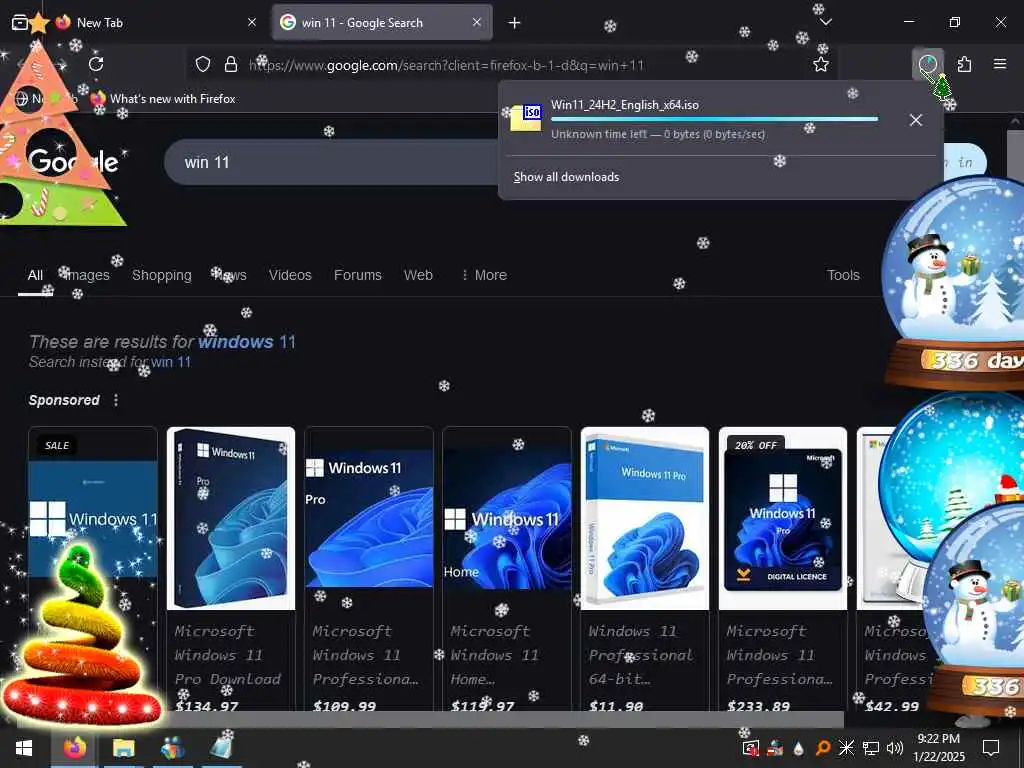Cancel the Win11 ISO download
1024x768 pixels.
point(916,120)
